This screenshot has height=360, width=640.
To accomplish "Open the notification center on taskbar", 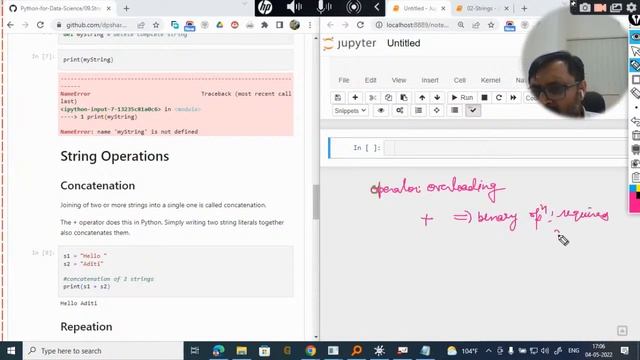I will [x=624, y=351].
